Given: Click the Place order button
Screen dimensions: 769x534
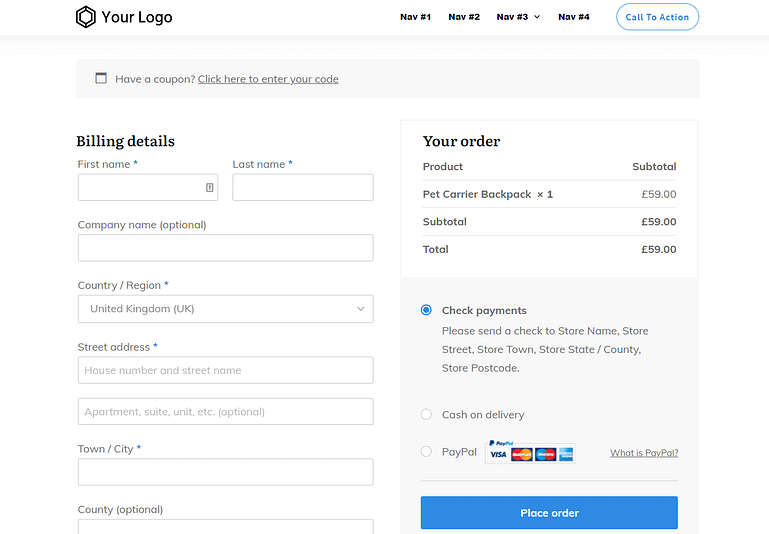Looking at the screenshot, I should pyautogui.click(x=549, y=513).
